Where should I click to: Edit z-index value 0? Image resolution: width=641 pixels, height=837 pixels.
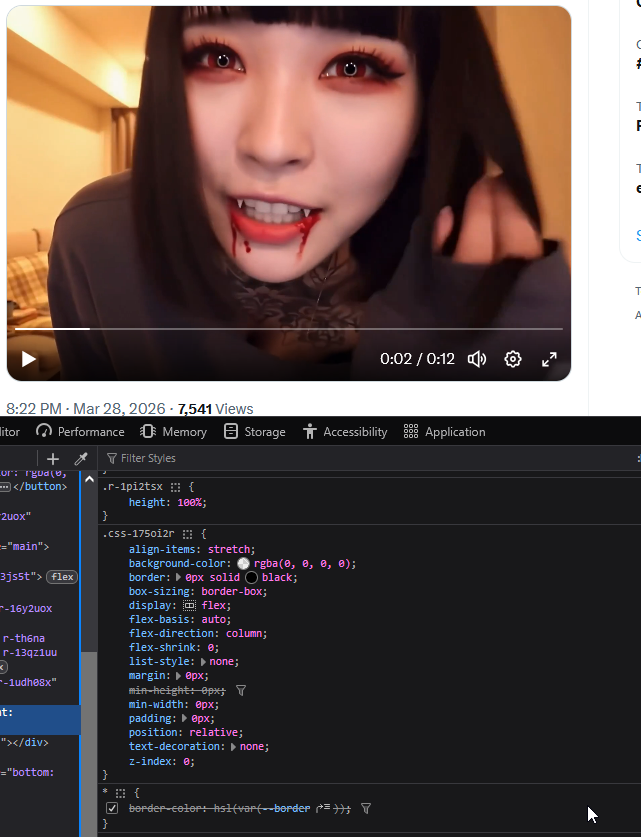pyautogui.click(x=186, y=761)
